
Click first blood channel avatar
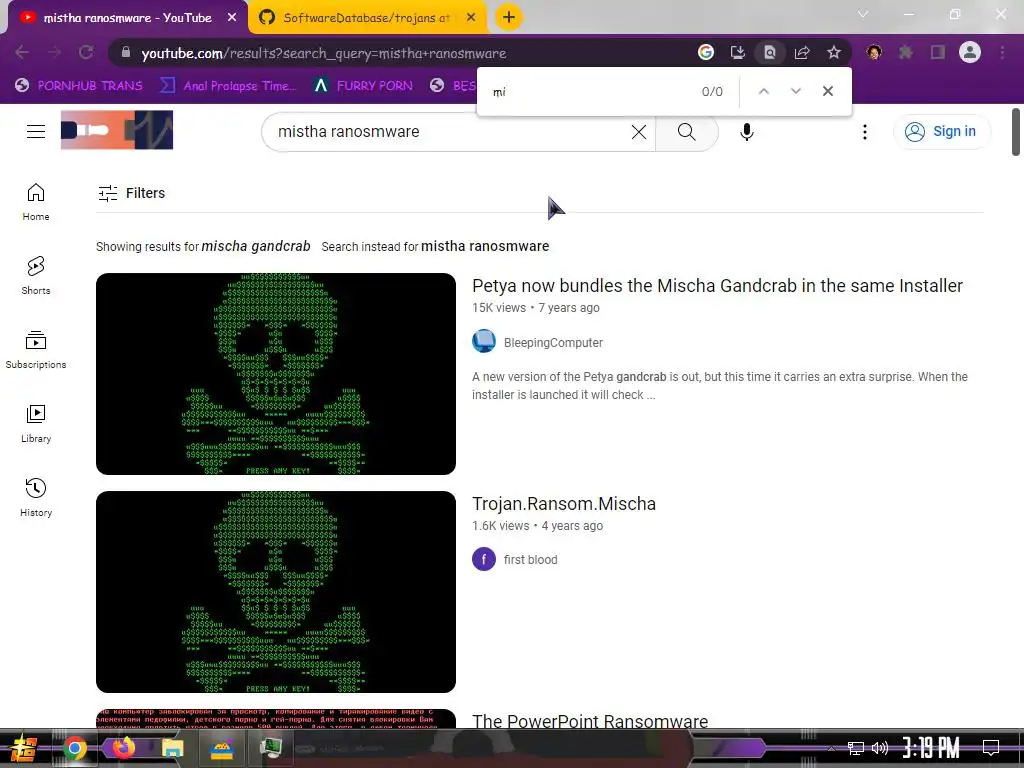pos(484,559)
